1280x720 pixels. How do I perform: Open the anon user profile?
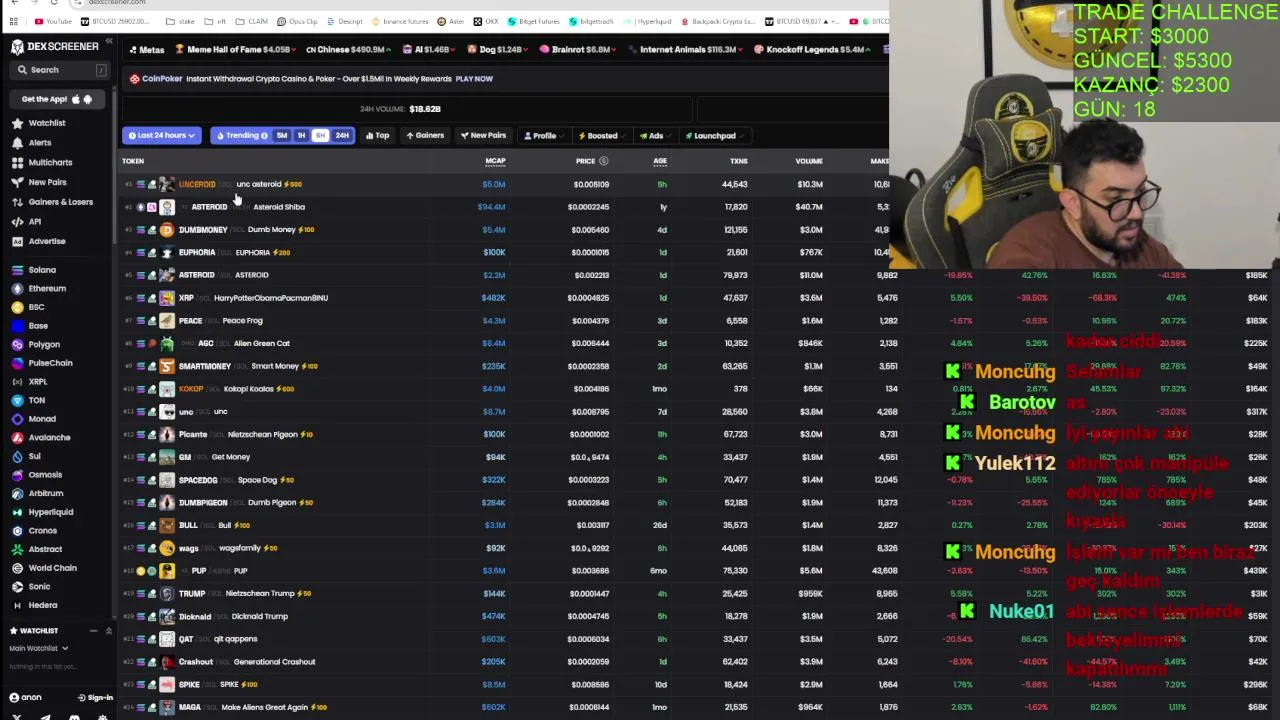pyautogui.click(x=25, y=698)
